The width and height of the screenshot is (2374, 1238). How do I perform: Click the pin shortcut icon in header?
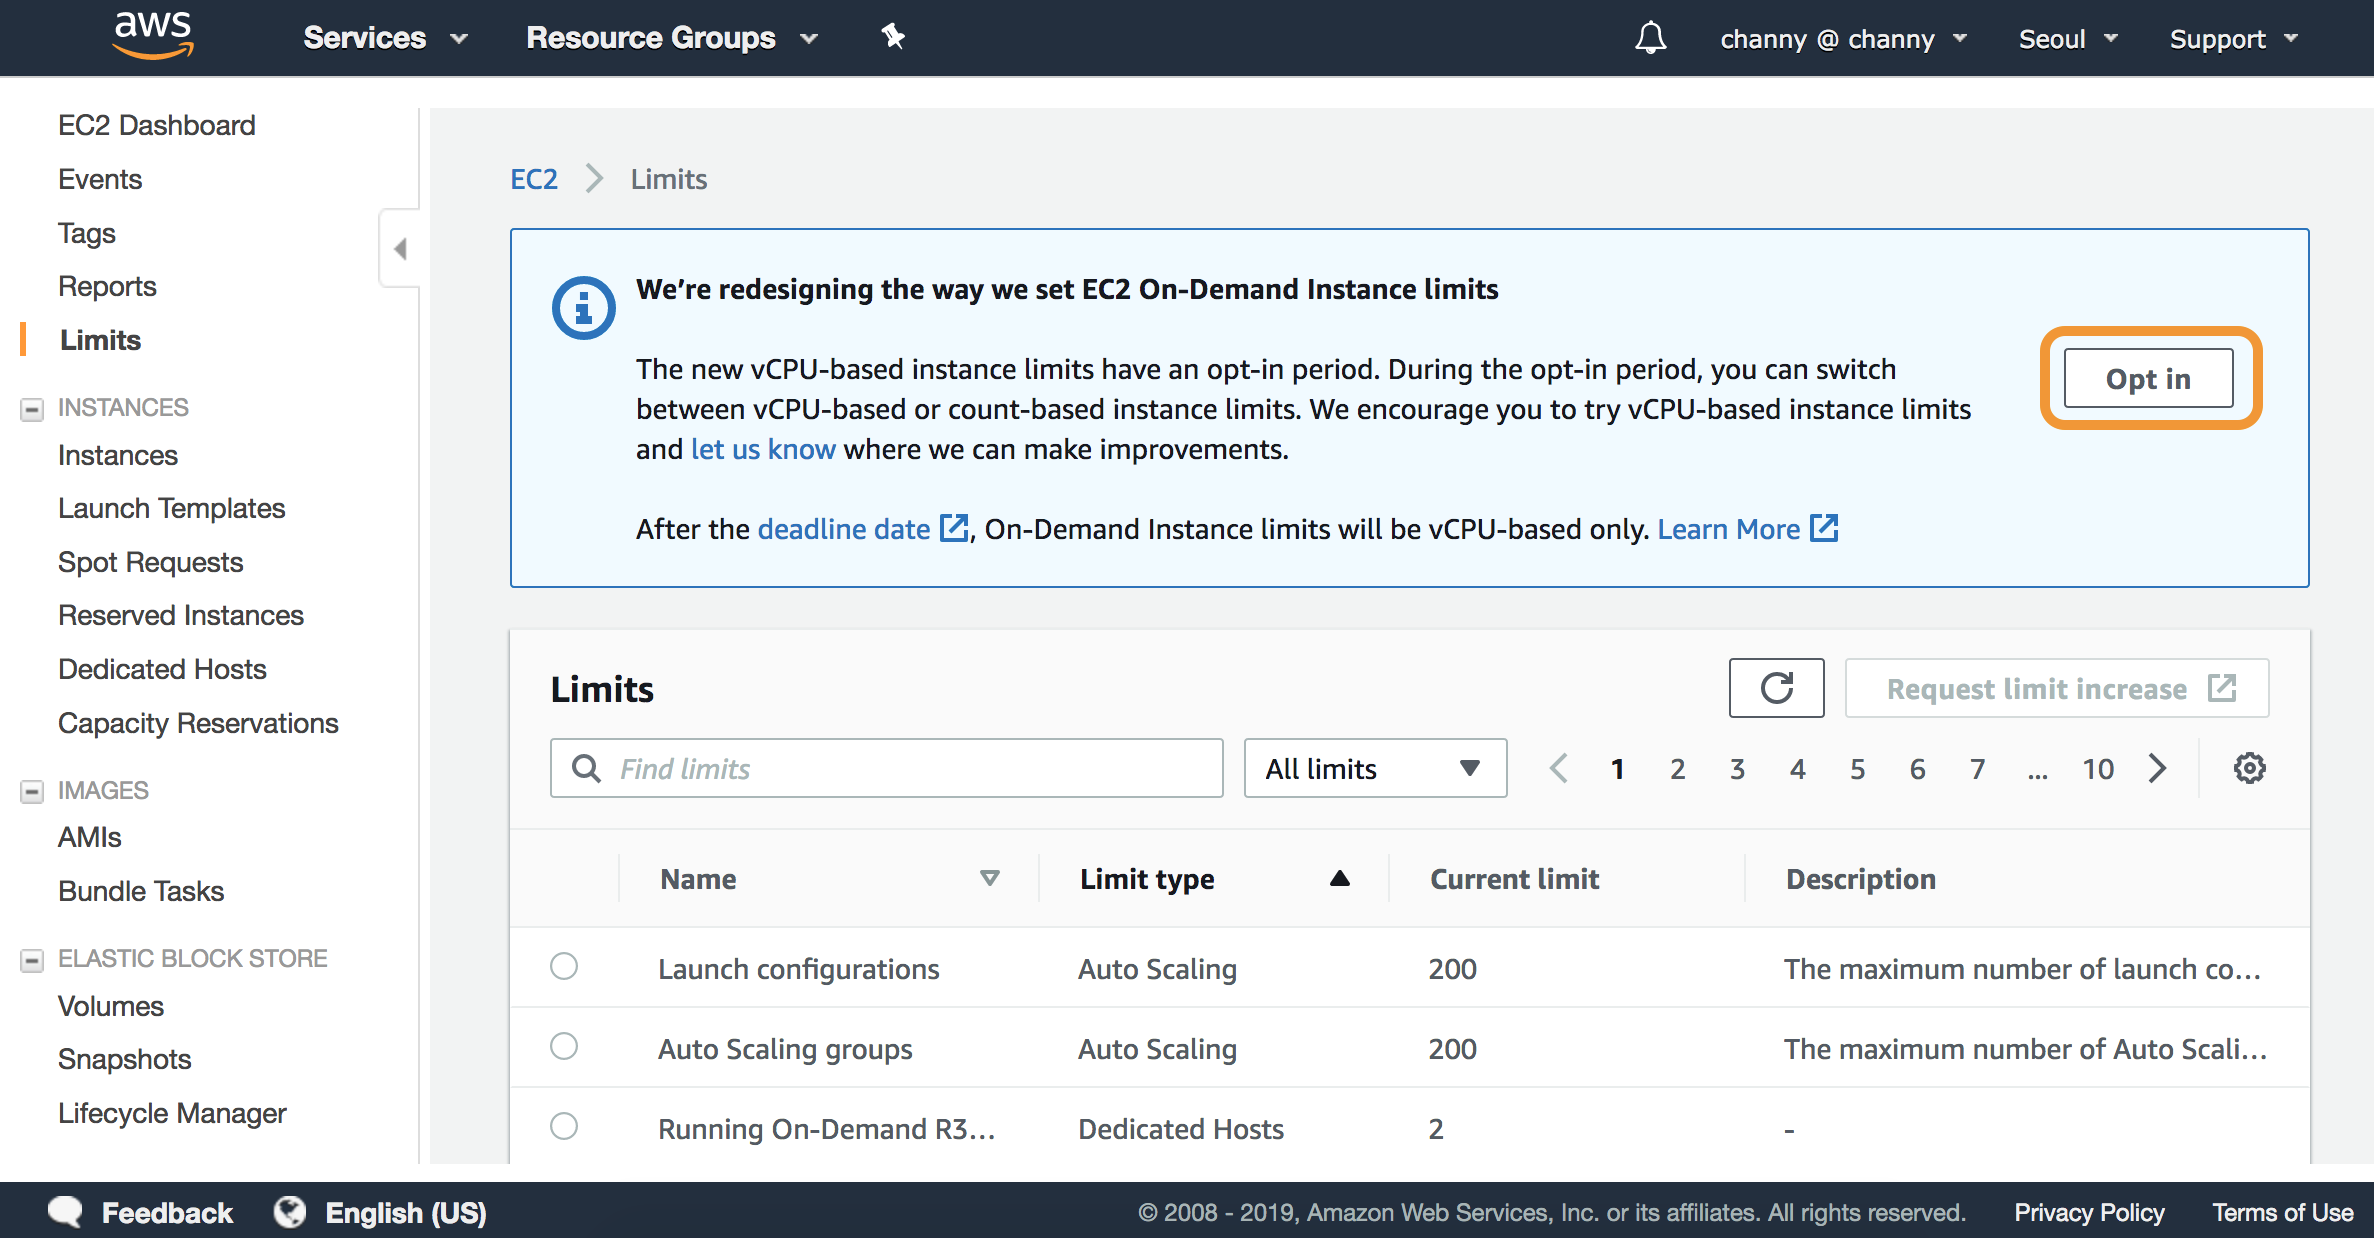click(892, 38)
